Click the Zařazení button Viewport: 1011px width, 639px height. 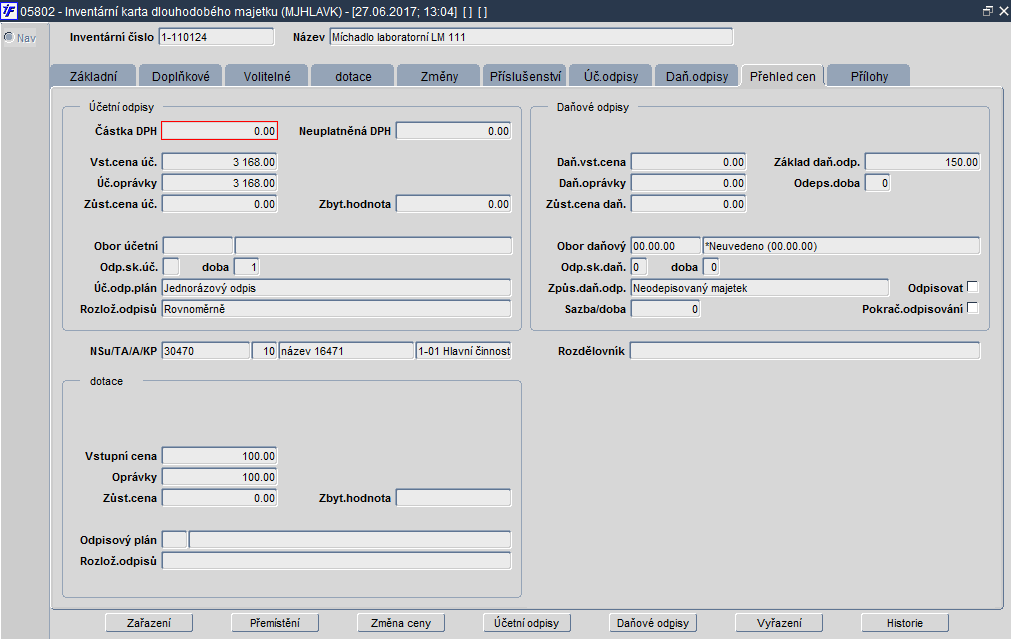coord(149,623)
